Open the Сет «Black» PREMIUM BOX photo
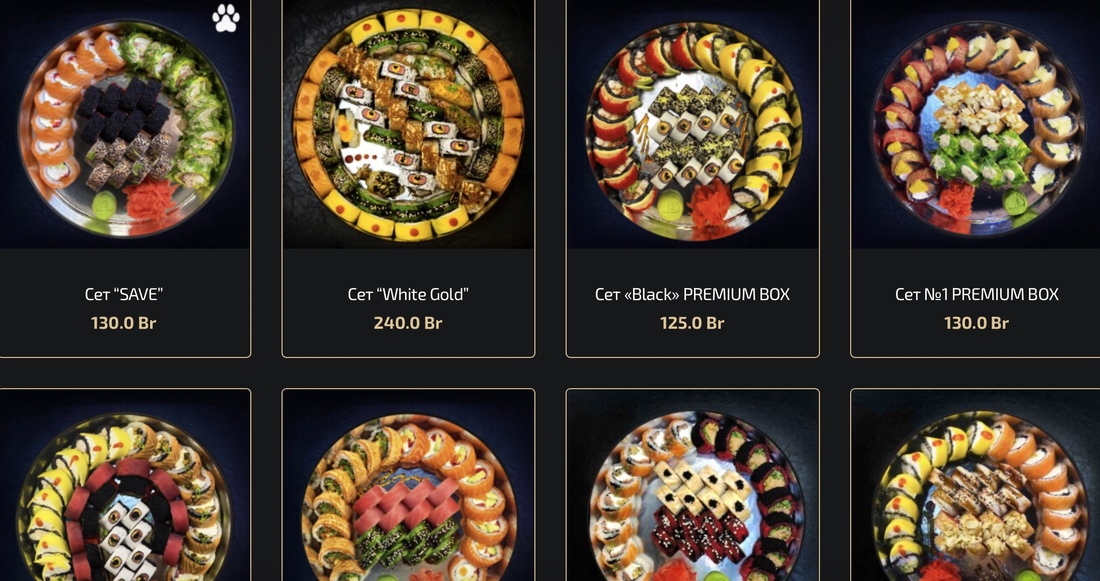 [x=692, y=124]
